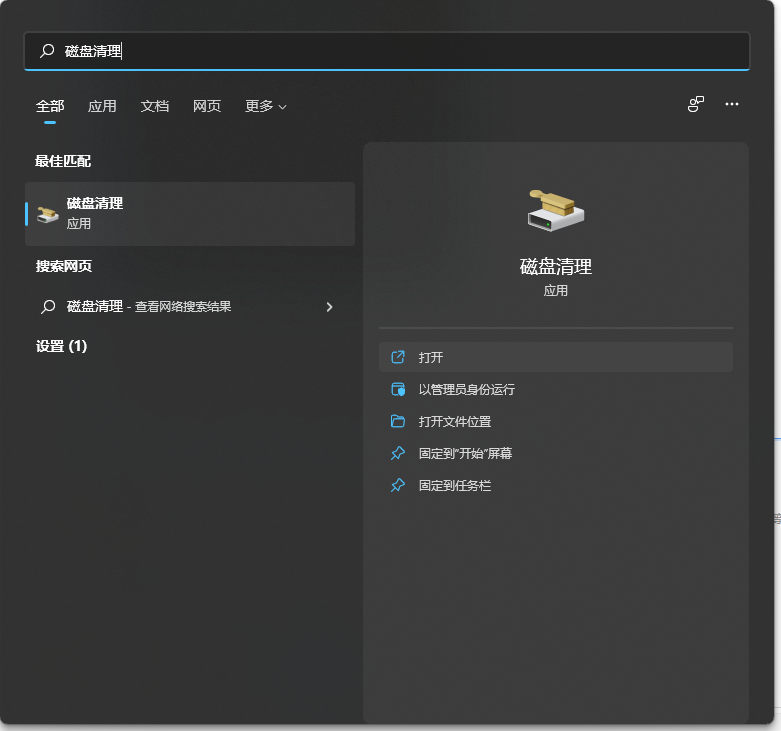Click the 应用 label under the preview title

pyautogui.click(x=556, y=290)
